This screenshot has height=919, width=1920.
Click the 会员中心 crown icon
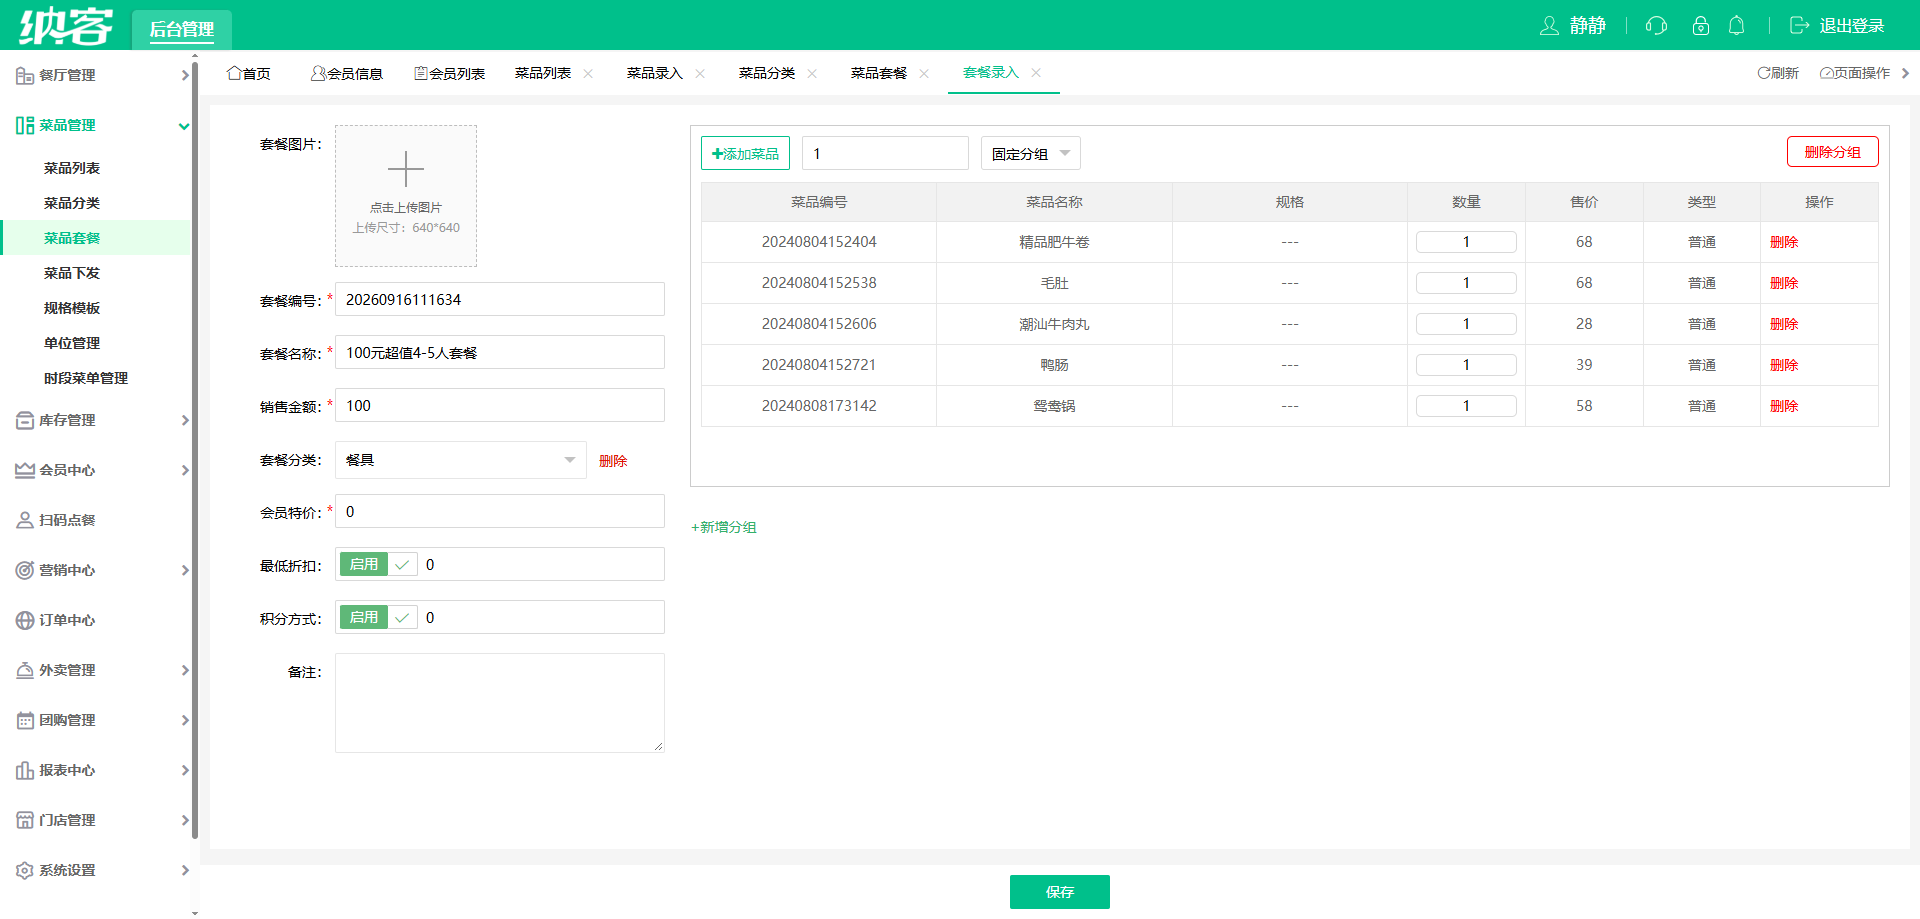25,470
